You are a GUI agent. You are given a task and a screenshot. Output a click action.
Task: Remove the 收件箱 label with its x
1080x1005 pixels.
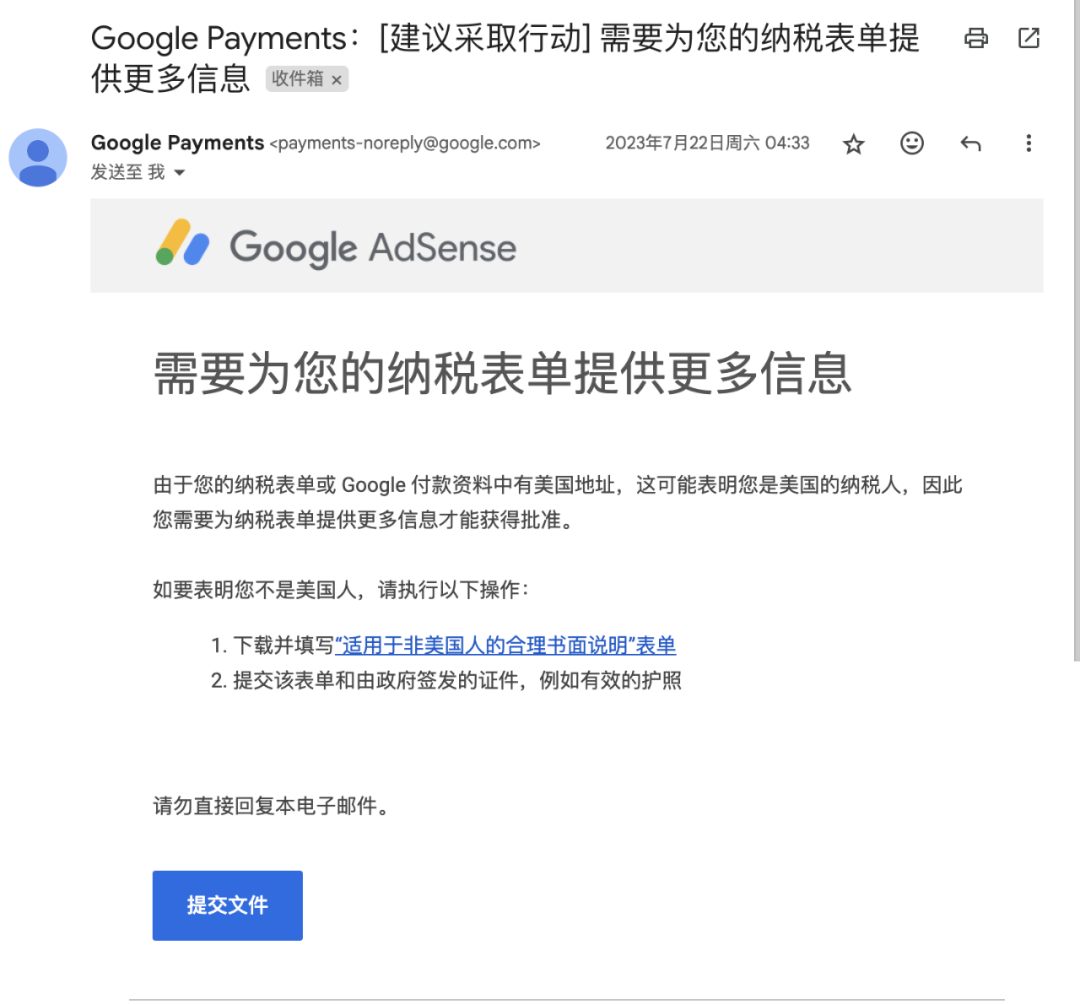click(336, 80)
